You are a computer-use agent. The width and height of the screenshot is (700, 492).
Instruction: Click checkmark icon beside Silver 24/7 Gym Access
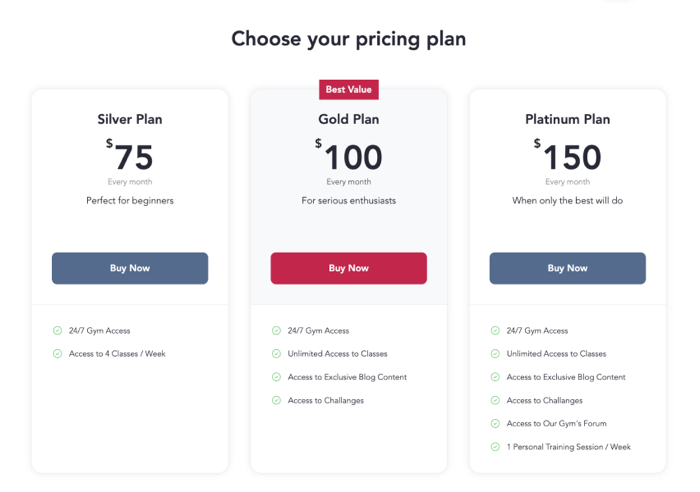58,330
